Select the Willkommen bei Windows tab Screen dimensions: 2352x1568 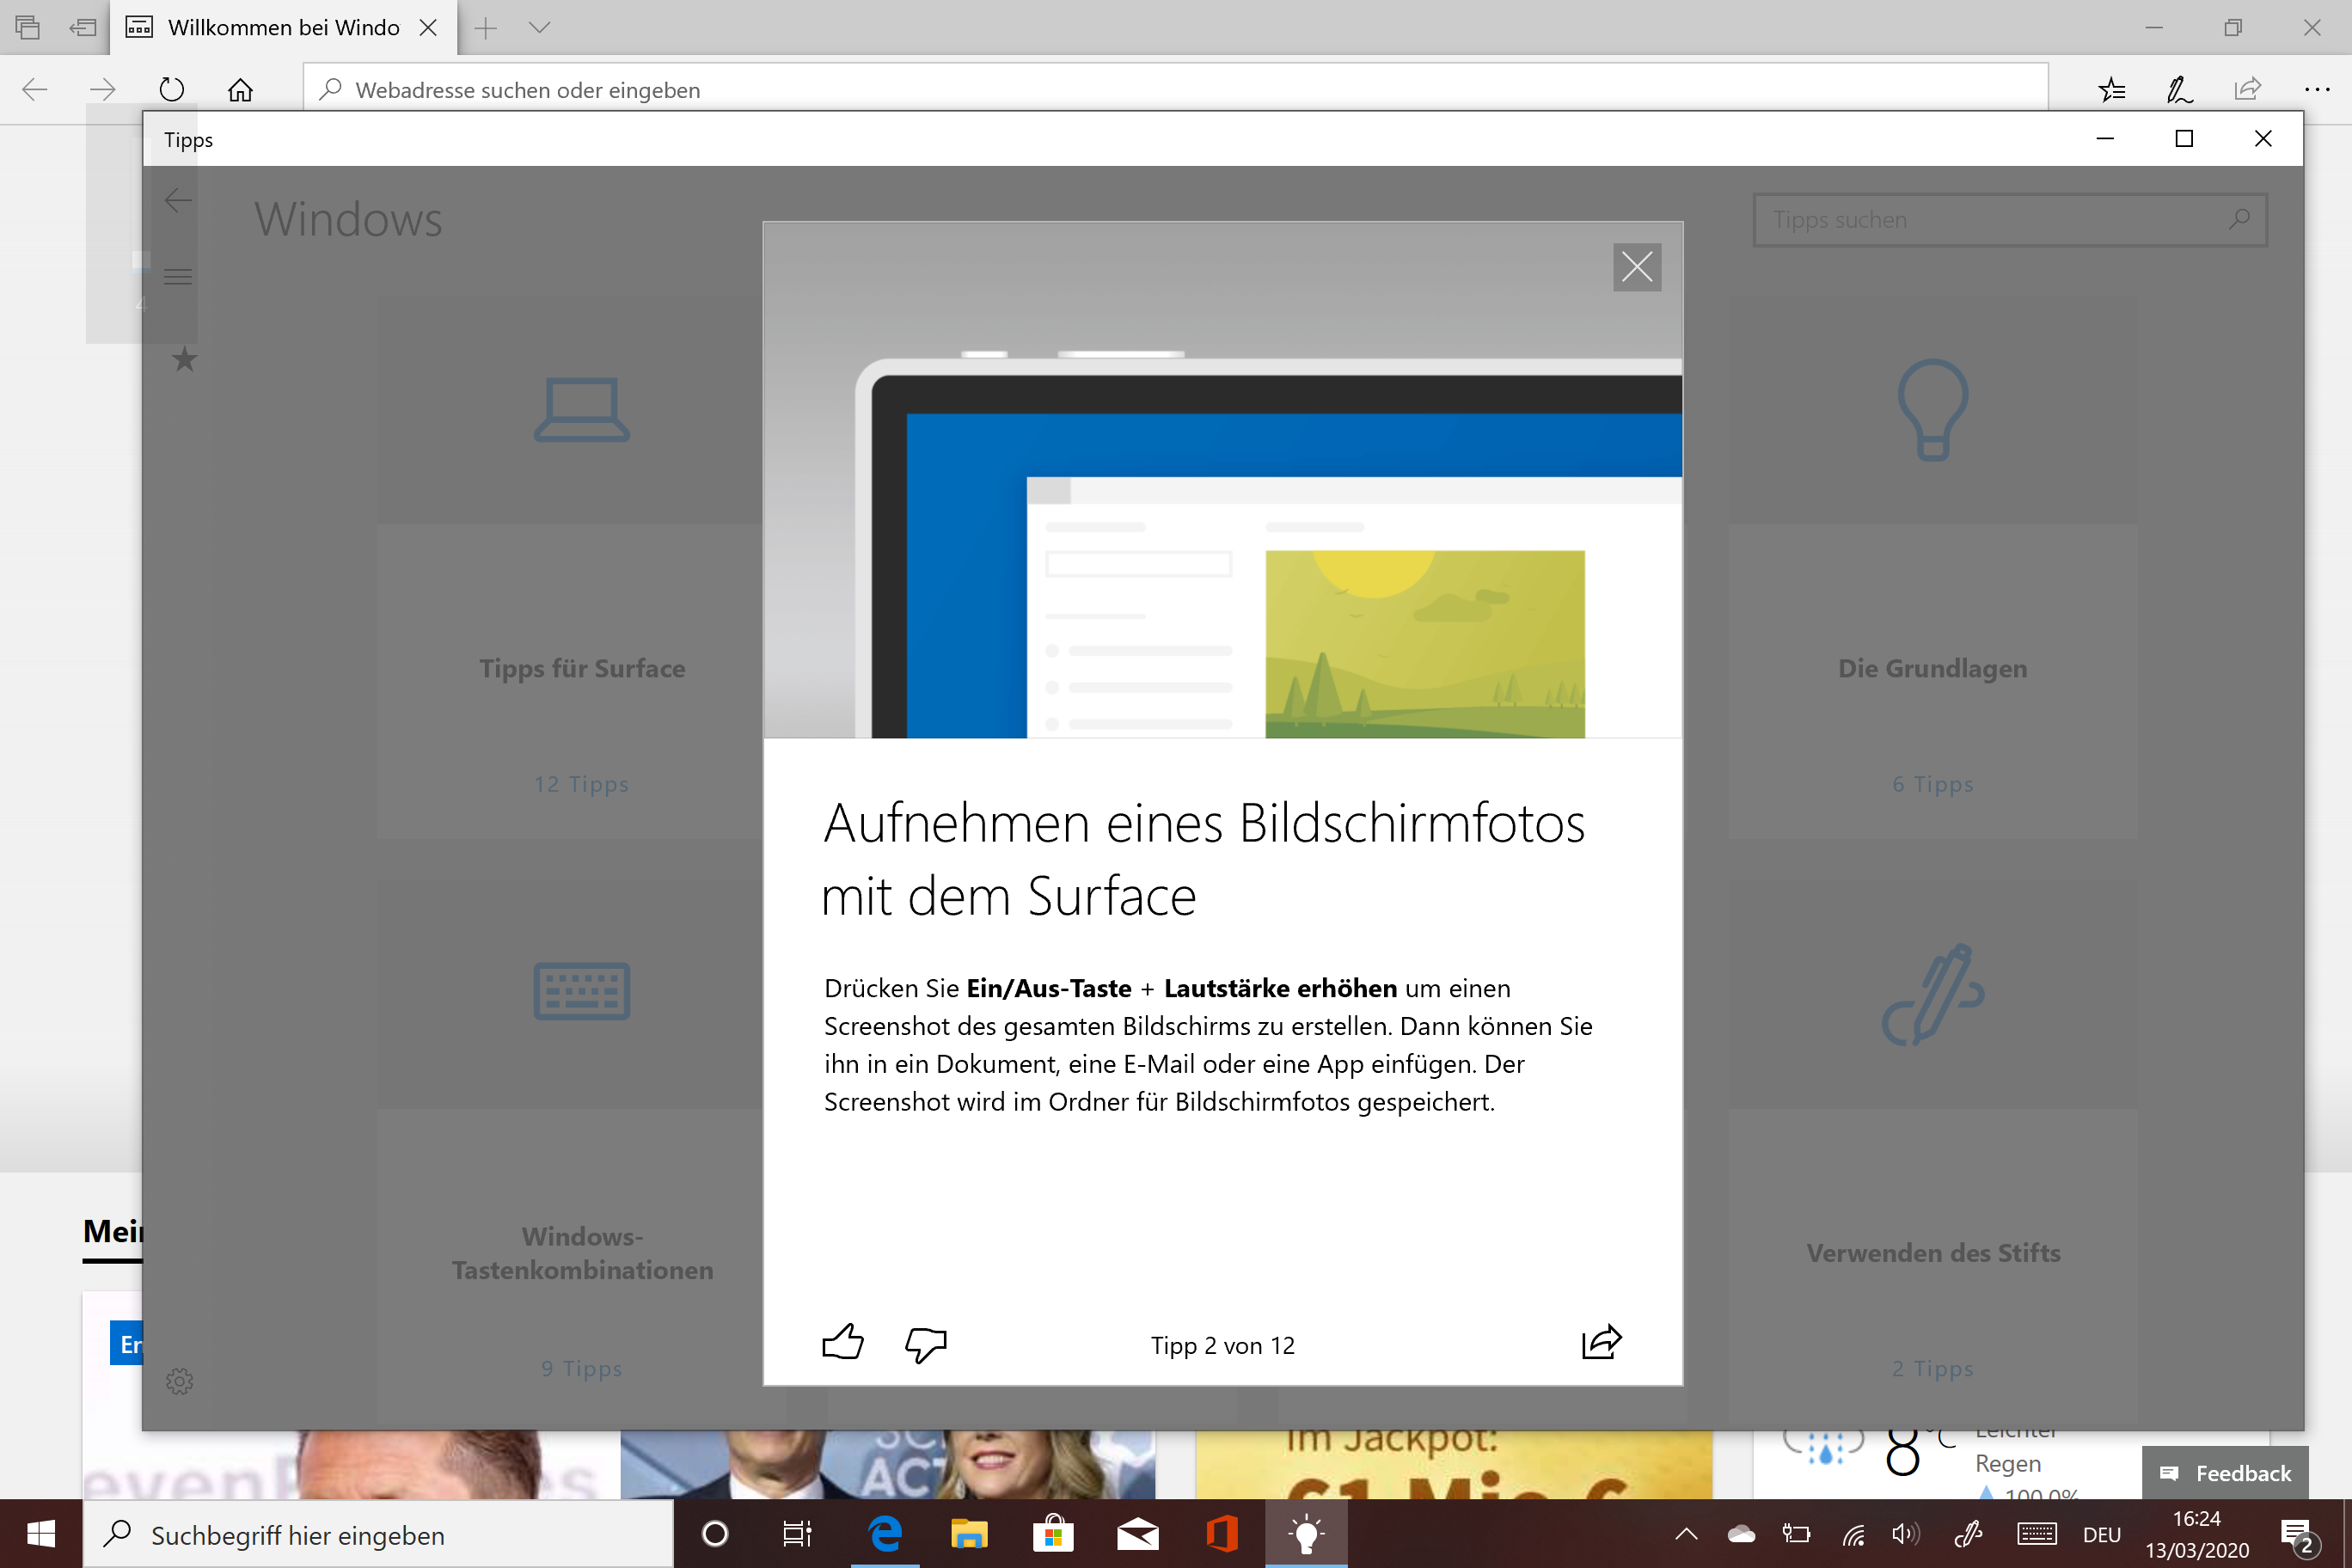tap(283, 28)
